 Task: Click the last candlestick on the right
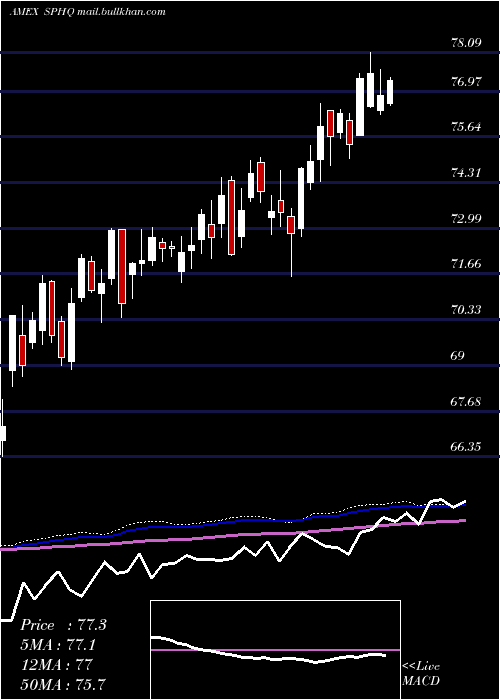tap(390, 92)
